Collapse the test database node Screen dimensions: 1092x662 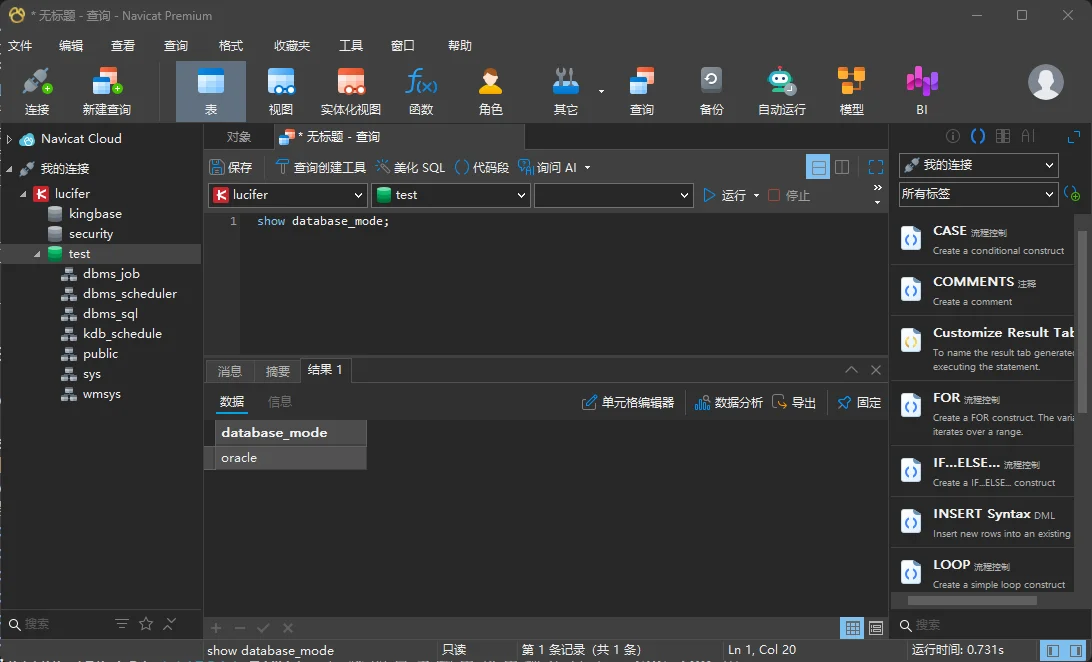(37, 254)
